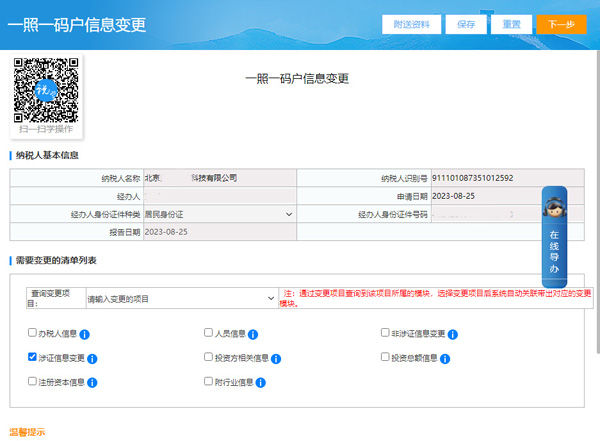The height and width of the screenshot is (441, 600).
Task: Check the 非涉证信息变更 checkbox
Action: [385, 332]
